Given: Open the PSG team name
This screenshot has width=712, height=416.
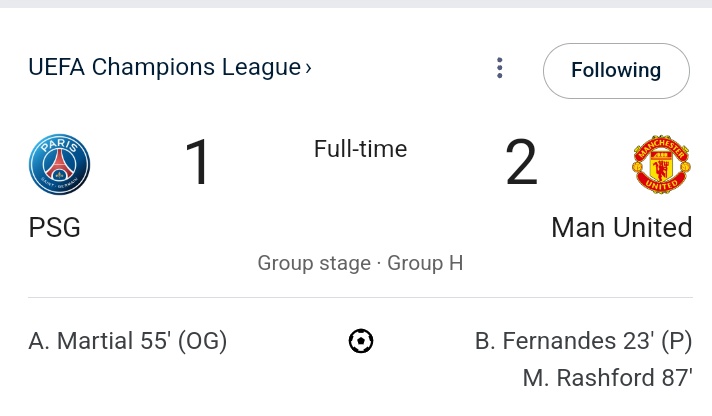Looking at the screenshot, I should click(x=54, y=227).
